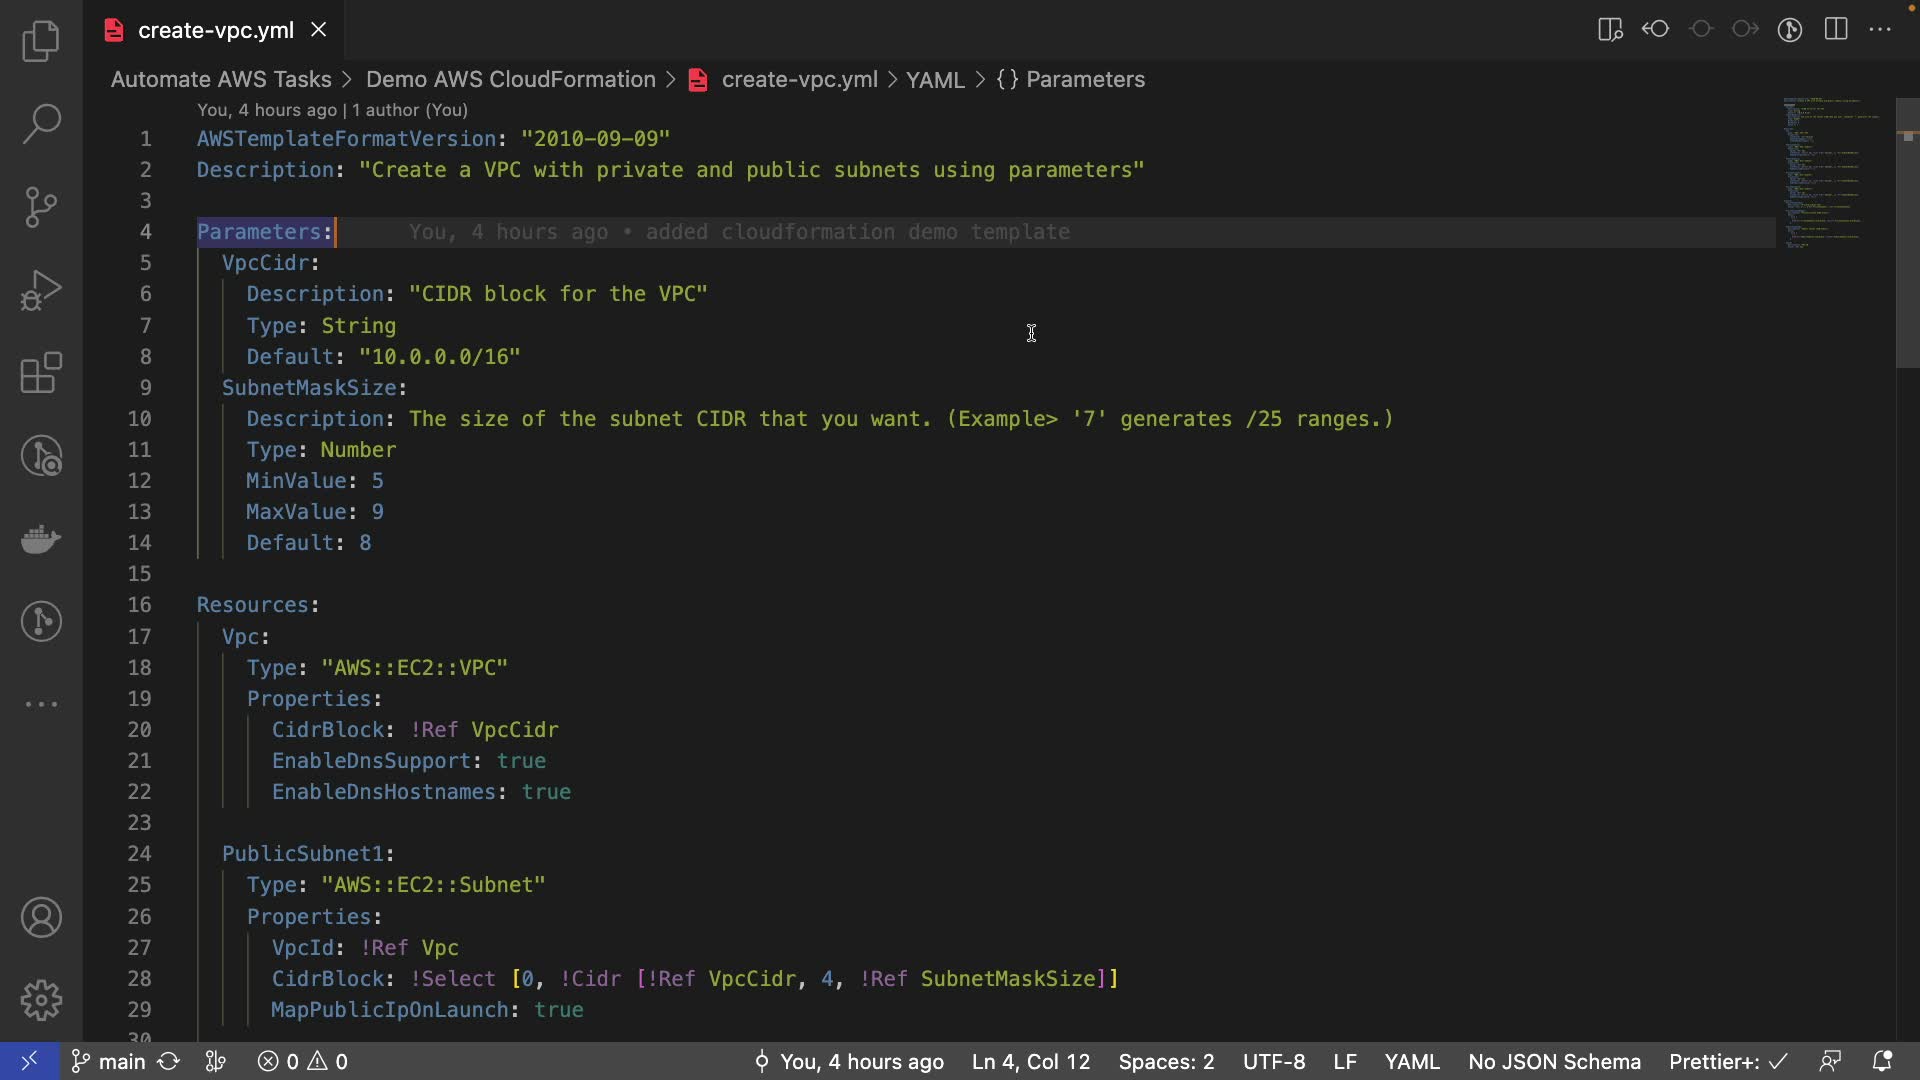
Task: Click Open Preview to the Side icon
Action: coord(1610,30)
